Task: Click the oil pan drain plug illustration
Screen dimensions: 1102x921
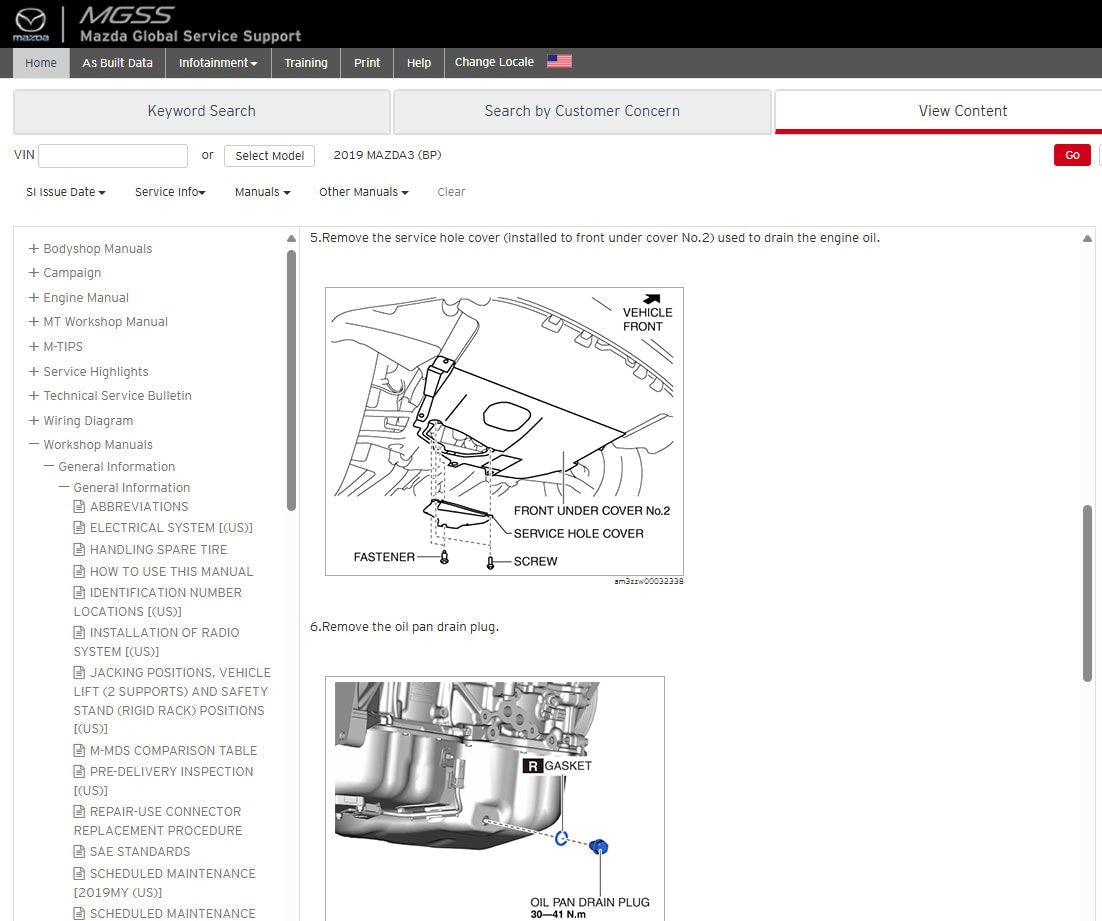Action: point(495,799)
